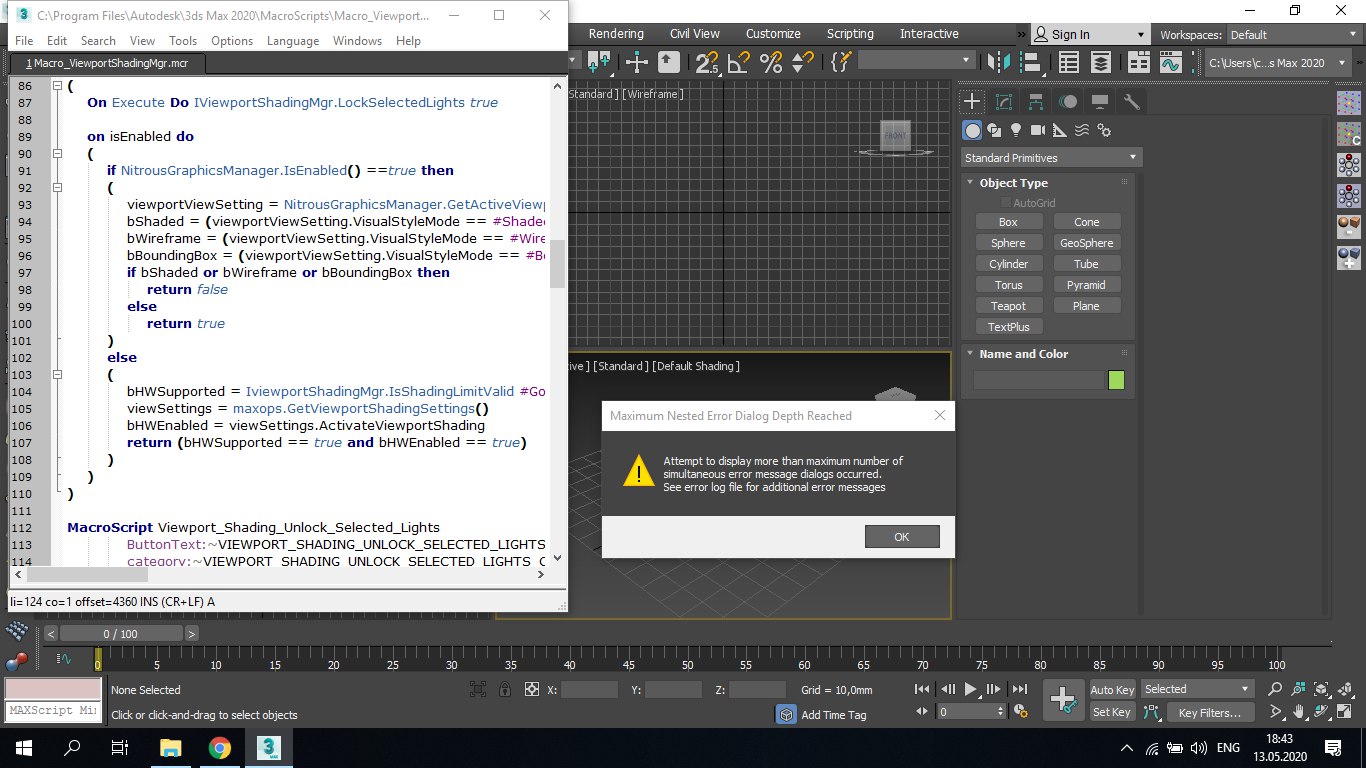Select the Macro_ViewportShadingMgr.mcr tab
This screenshot has width=1366, height=768.
click(x=107, y=63)
